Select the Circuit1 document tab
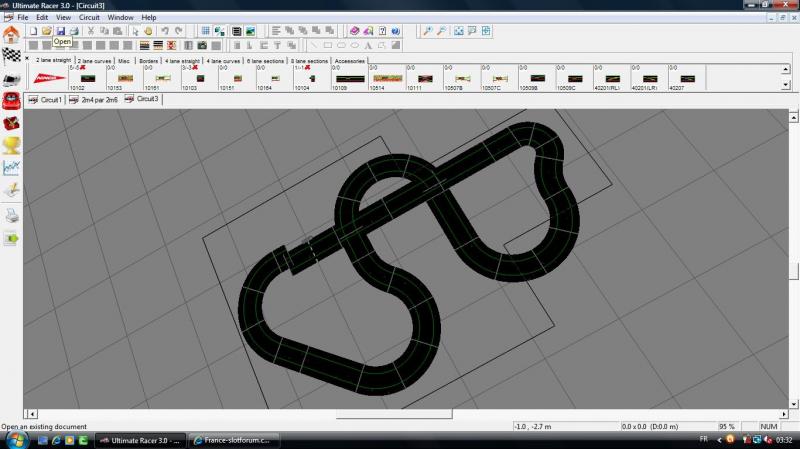The width and height of the screenshot is (800, 449). pyautogui.click(x=44, y=100)
